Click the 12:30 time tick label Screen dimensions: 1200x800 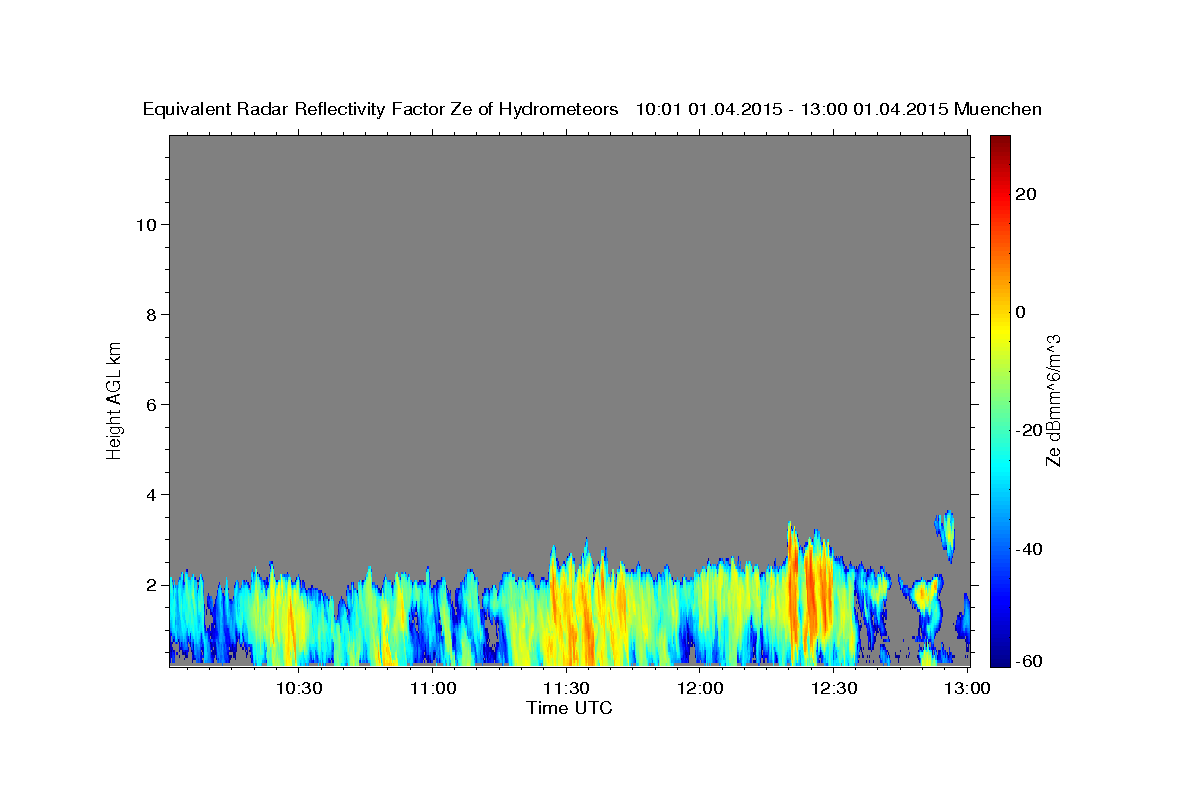coord(834,688)
